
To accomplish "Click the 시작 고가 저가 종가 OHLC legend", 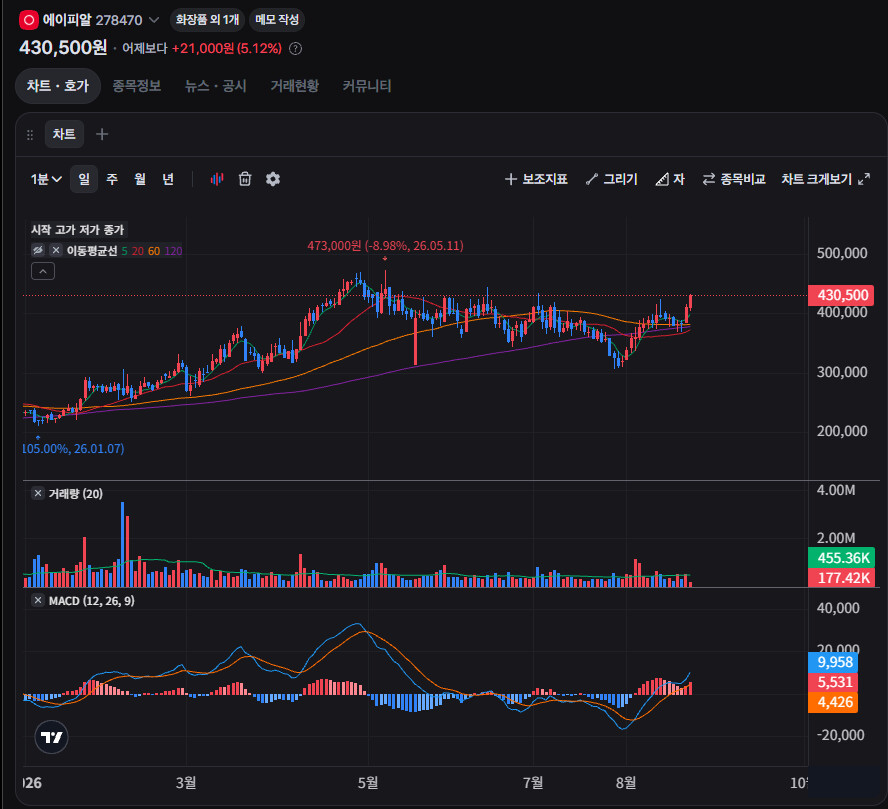I will (78, 230).
